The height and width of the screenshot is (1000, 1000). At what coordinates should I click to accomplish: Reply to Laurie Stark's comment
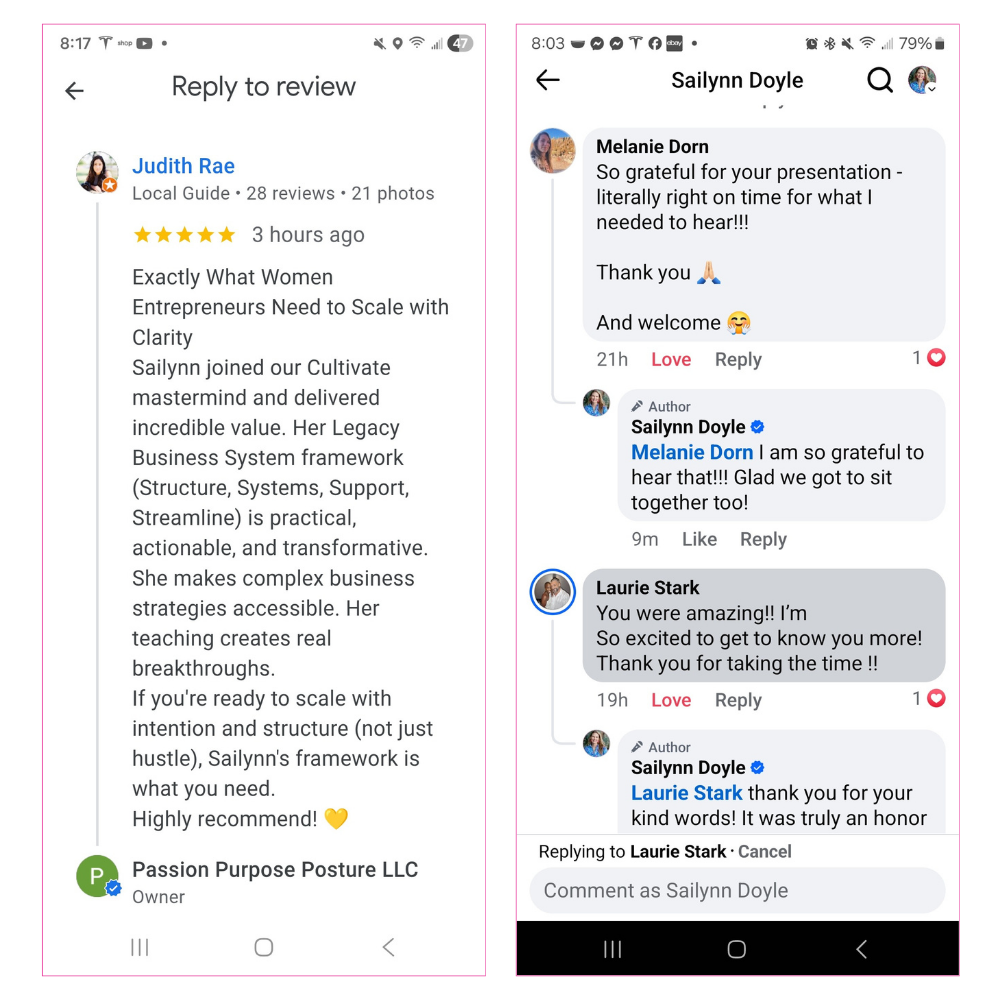(x=738, y=700)
